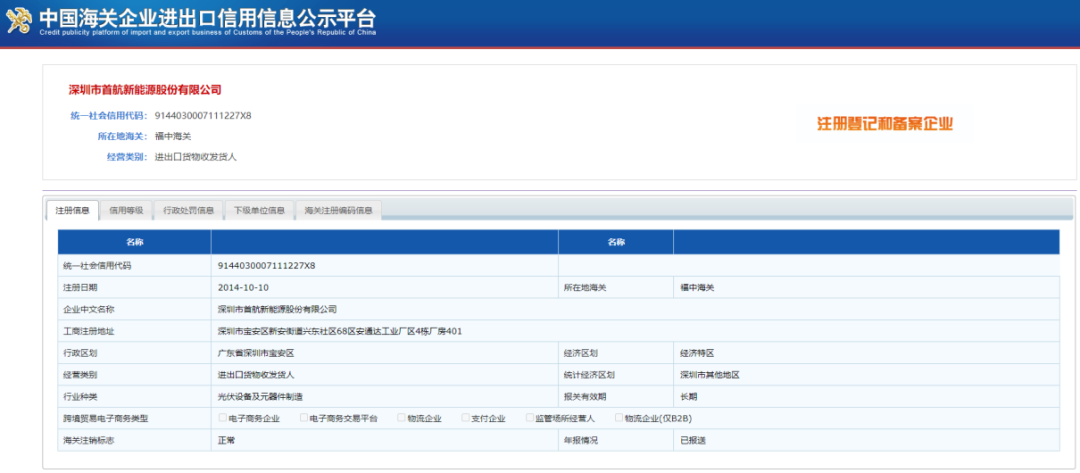
Task: Check the 物流企业(仅B2B) checkbox
Action: tap(619, 418)
